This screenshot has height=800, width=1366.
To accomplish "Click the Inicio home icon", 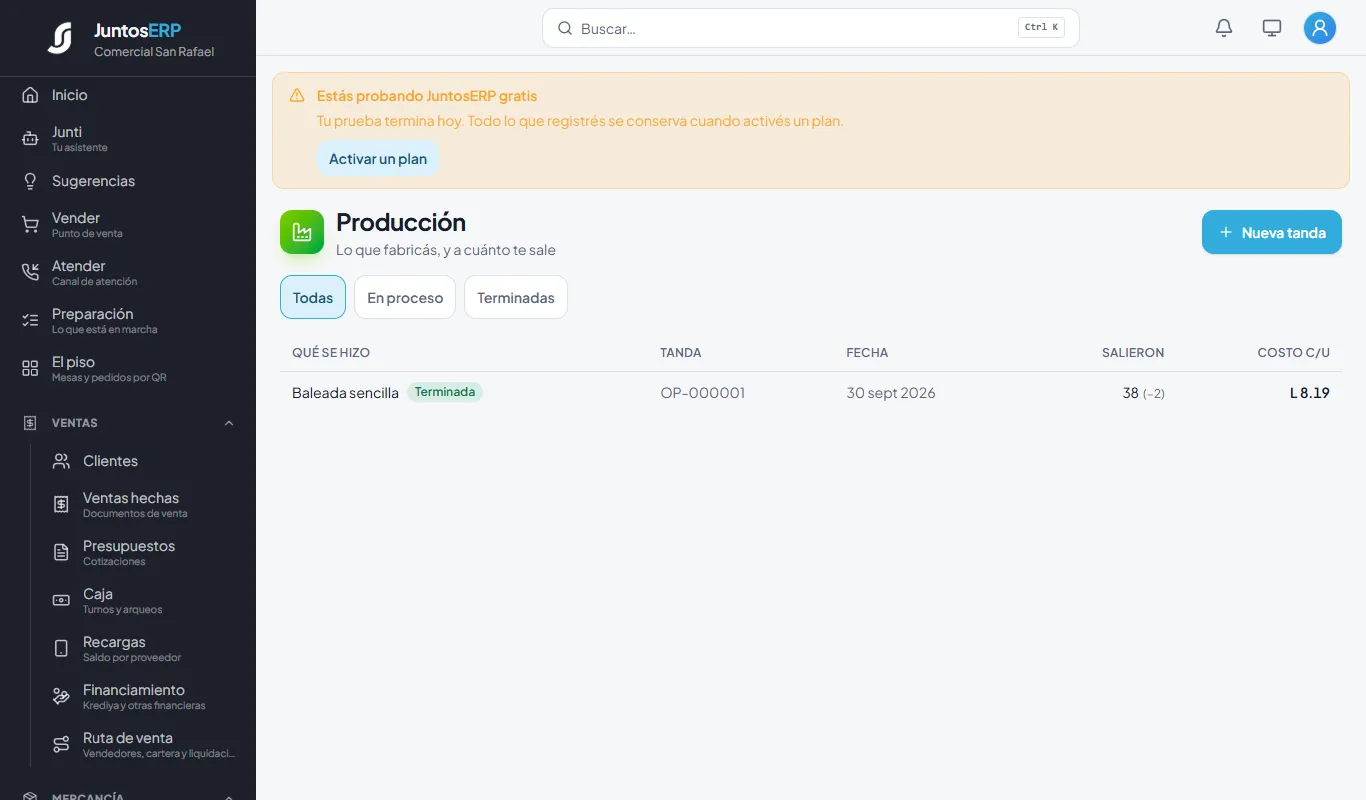I will [30, 95].
